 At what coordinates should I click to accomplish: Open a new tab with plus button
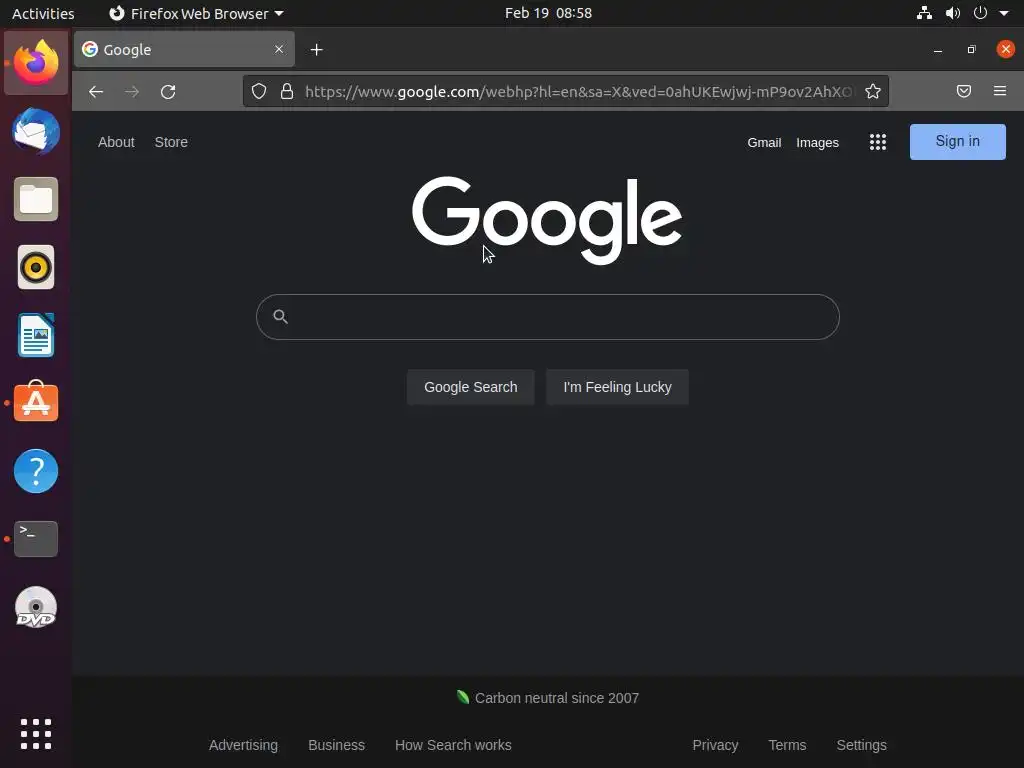click(316, 50)
